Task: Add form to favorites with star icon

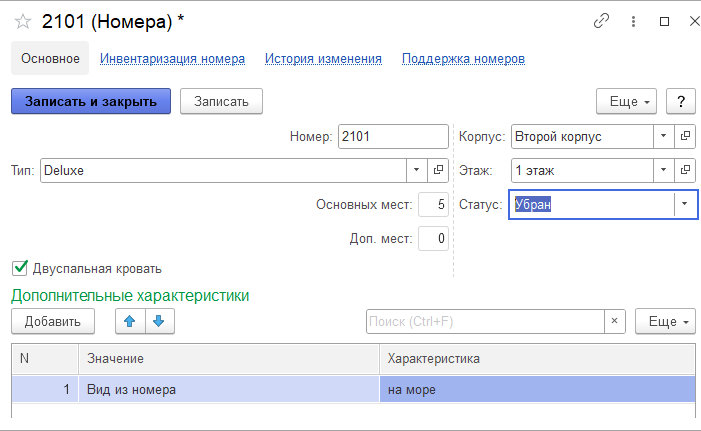Action: coord(22,21)
